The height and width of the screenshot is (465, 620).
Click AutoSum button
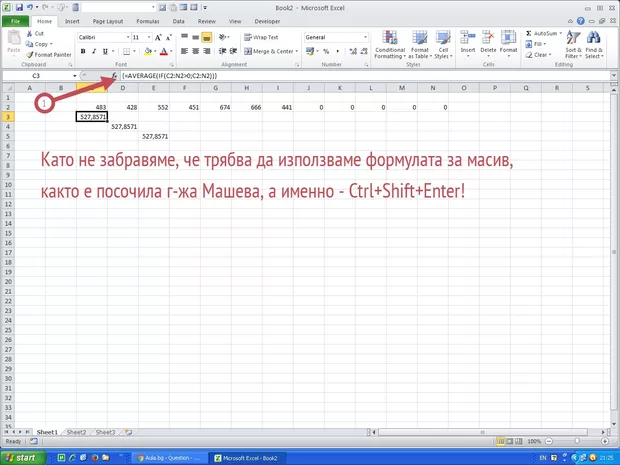[543, 34]
